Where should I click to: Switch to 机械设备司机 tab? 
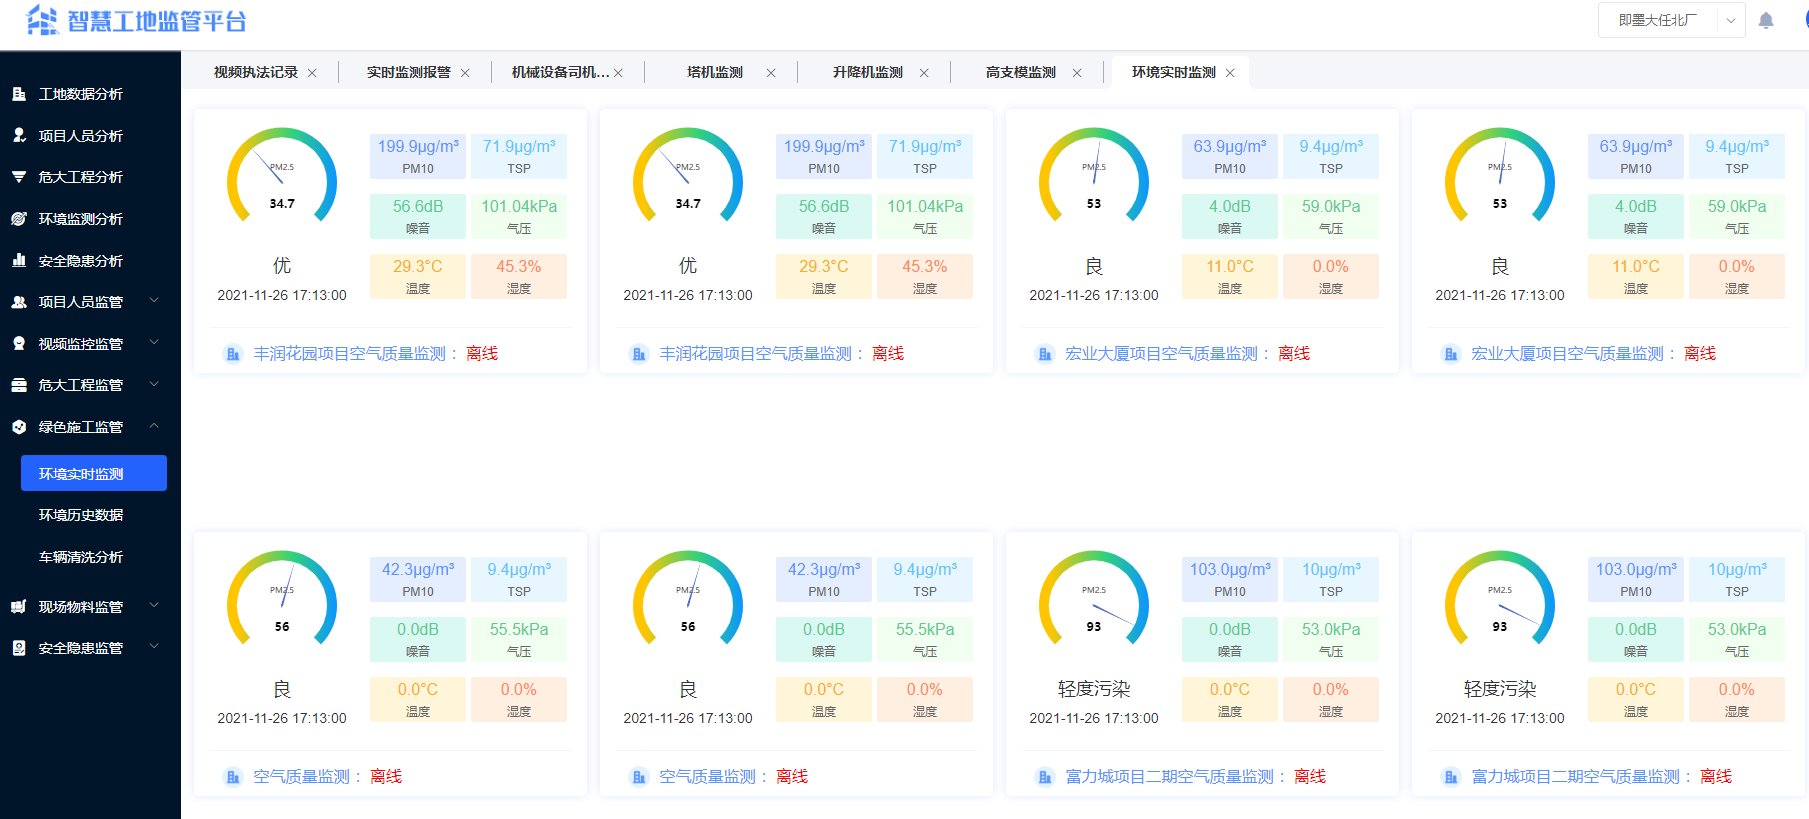(560, 73)
